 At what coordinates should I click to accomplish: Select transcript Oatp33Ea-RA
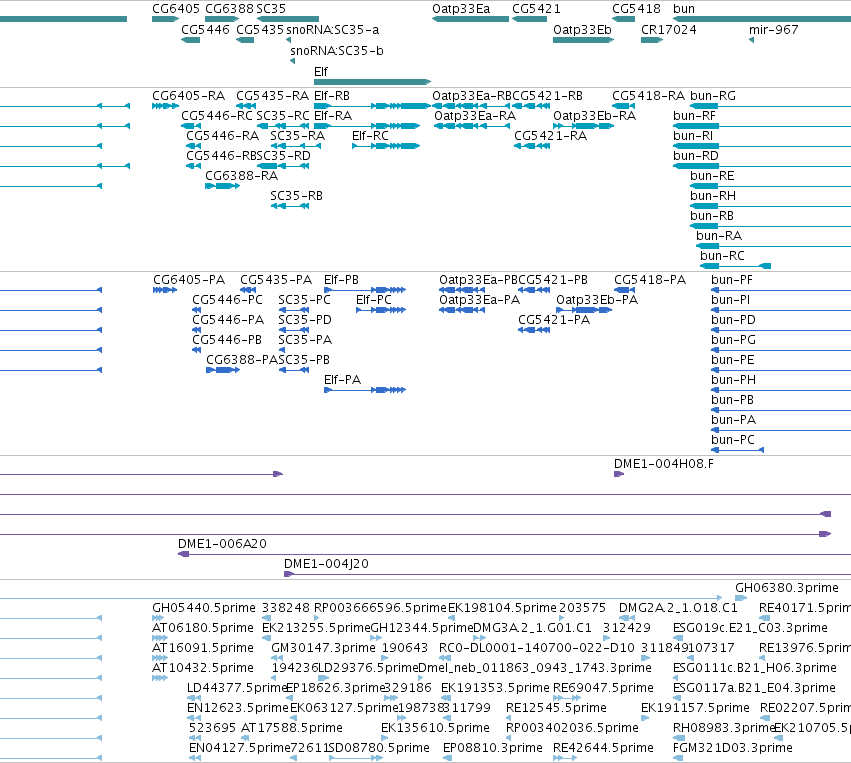tap(472, 126)
